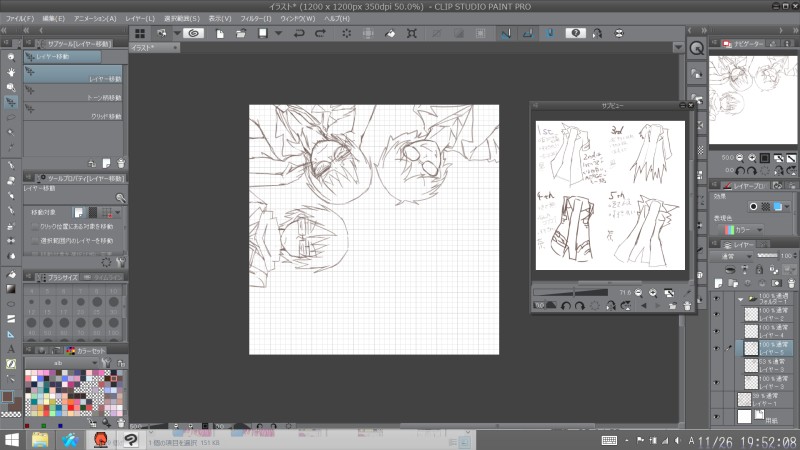Hide the 用紙 paper layer
Image resolution: width=800 pixels, height=450 pixels.
point(717,415)
